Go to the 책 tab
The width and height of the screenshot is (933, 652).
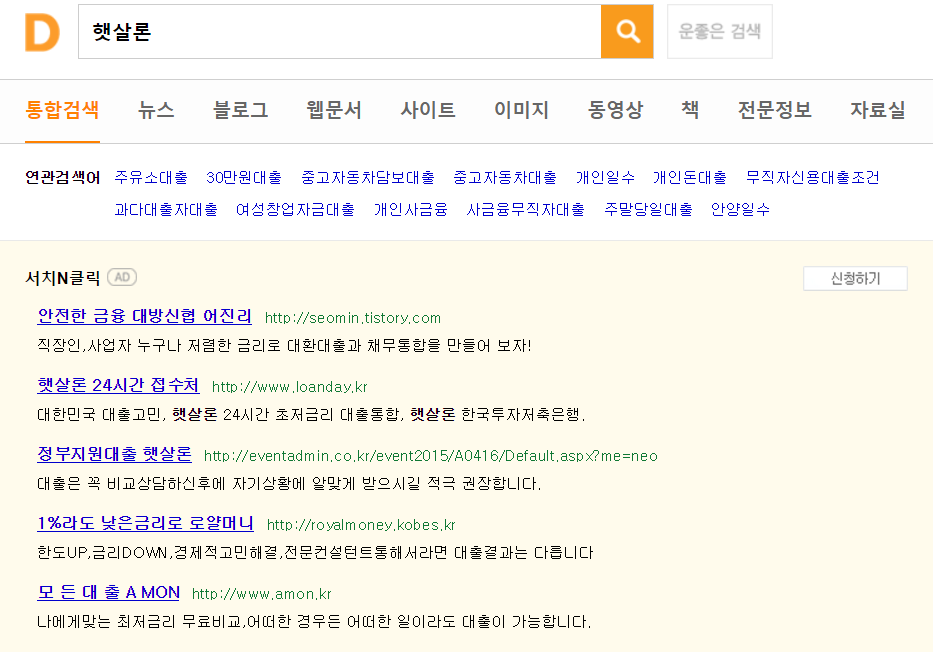tap(690, 110)
